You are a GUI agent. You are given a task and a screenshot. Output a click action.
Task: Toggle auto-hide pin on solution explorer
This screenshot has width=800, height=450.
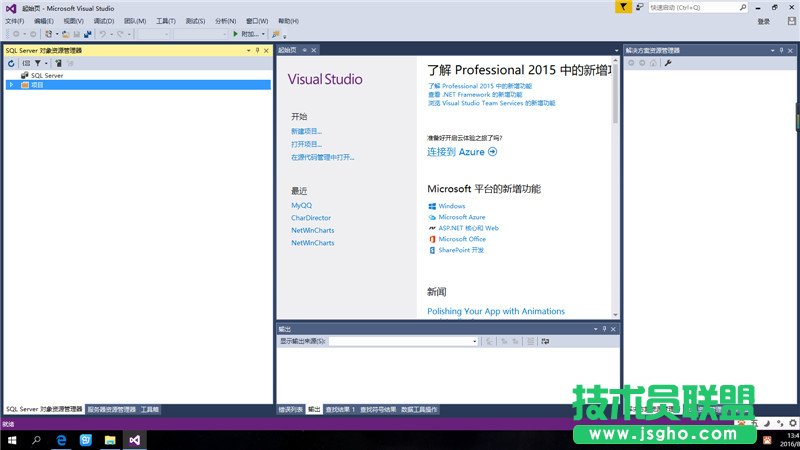781,51
